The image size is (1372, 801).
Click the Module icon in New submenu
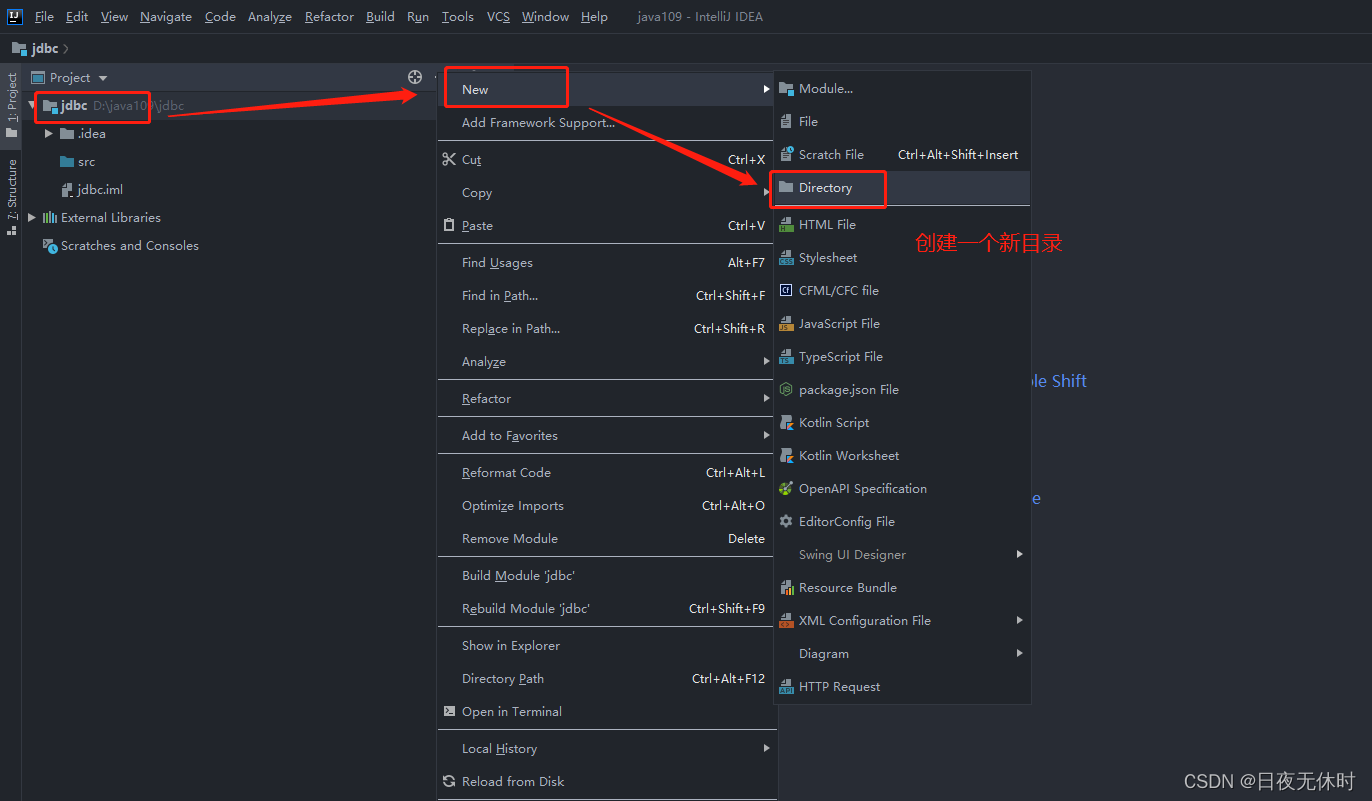tap(786, 88)
